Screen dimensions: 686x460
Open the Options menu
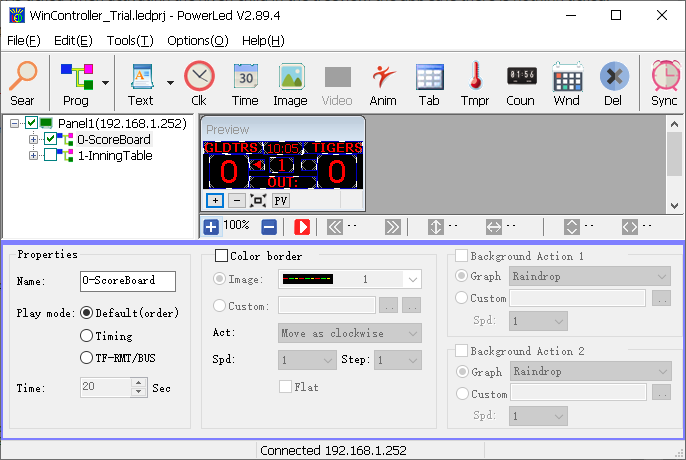[197, 41]
